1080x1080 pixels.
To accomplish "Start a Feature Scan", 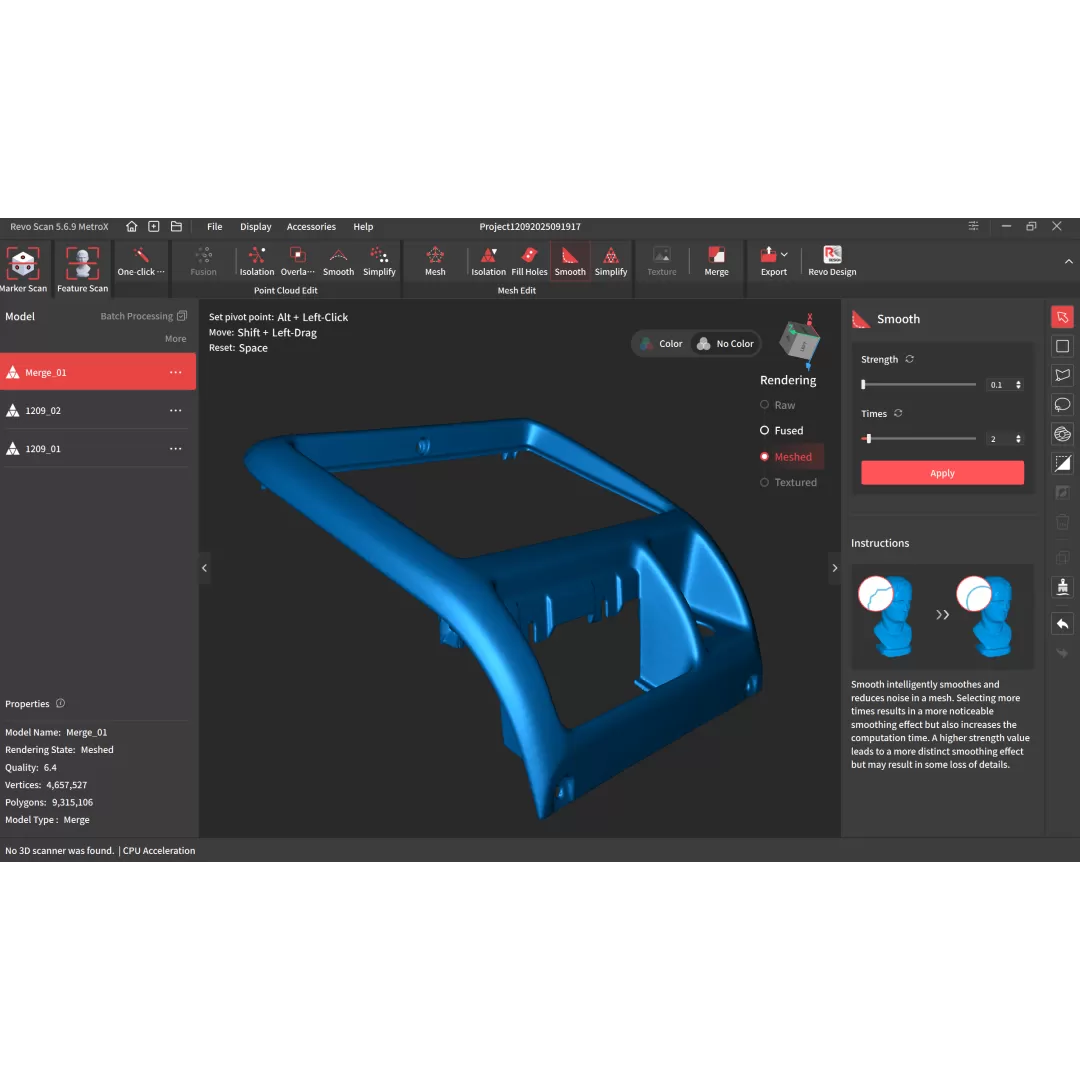I will point(82,269).
